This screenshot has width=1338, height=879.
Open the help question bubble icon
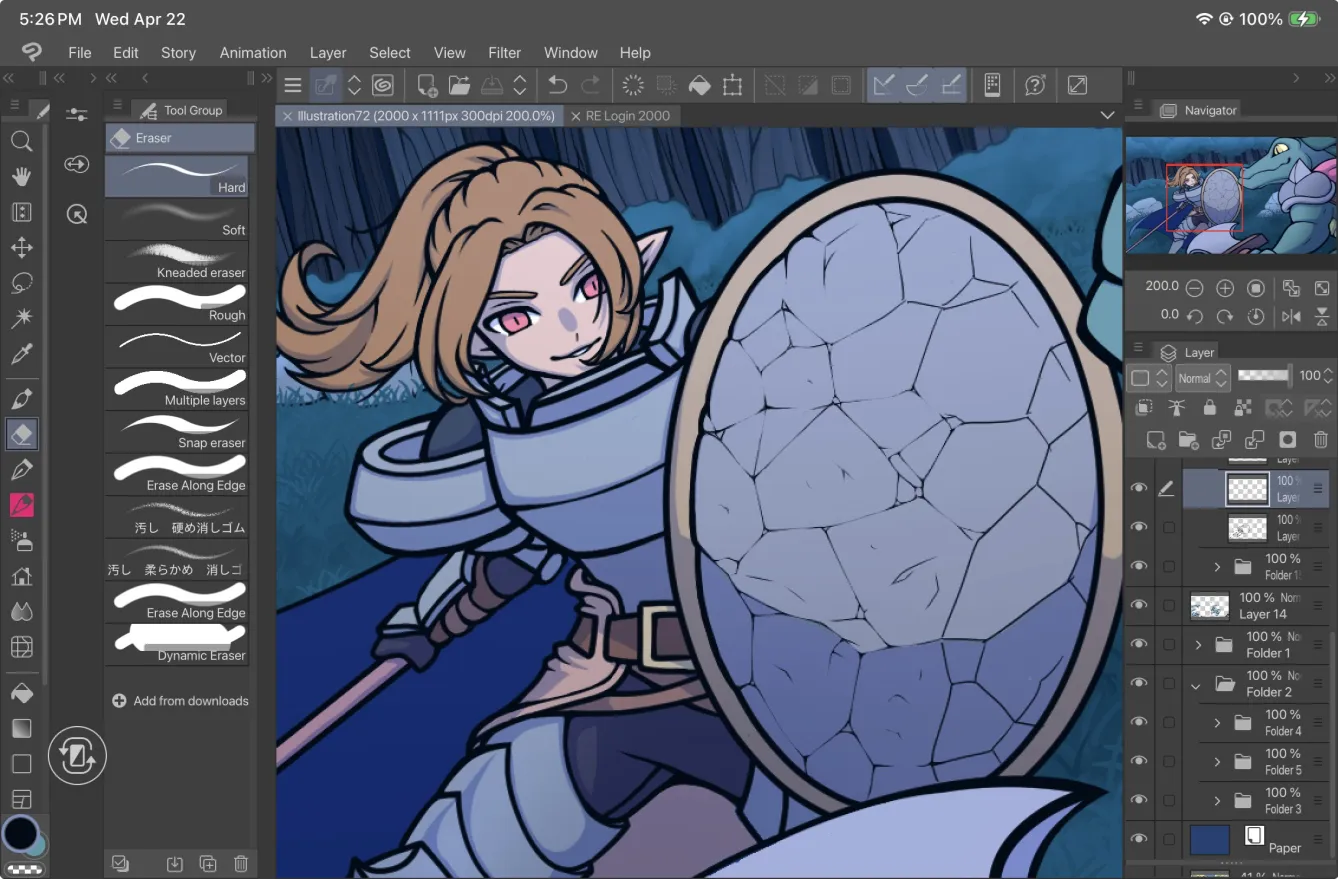point(1035,85)
